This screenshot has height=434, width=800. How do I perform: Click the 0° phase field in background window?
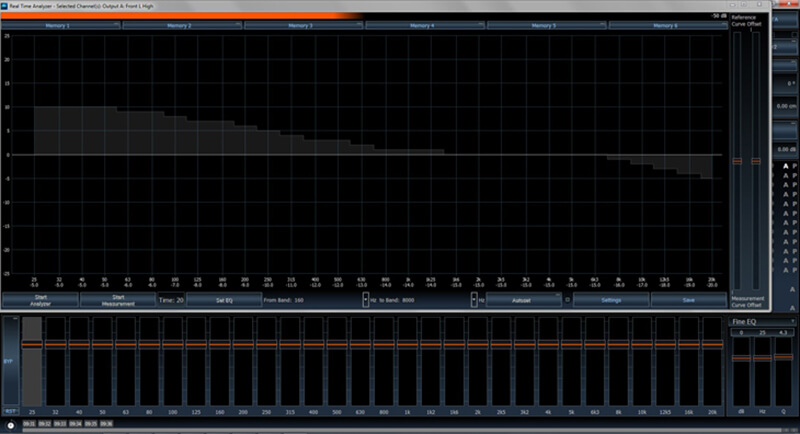coord(786,84)
